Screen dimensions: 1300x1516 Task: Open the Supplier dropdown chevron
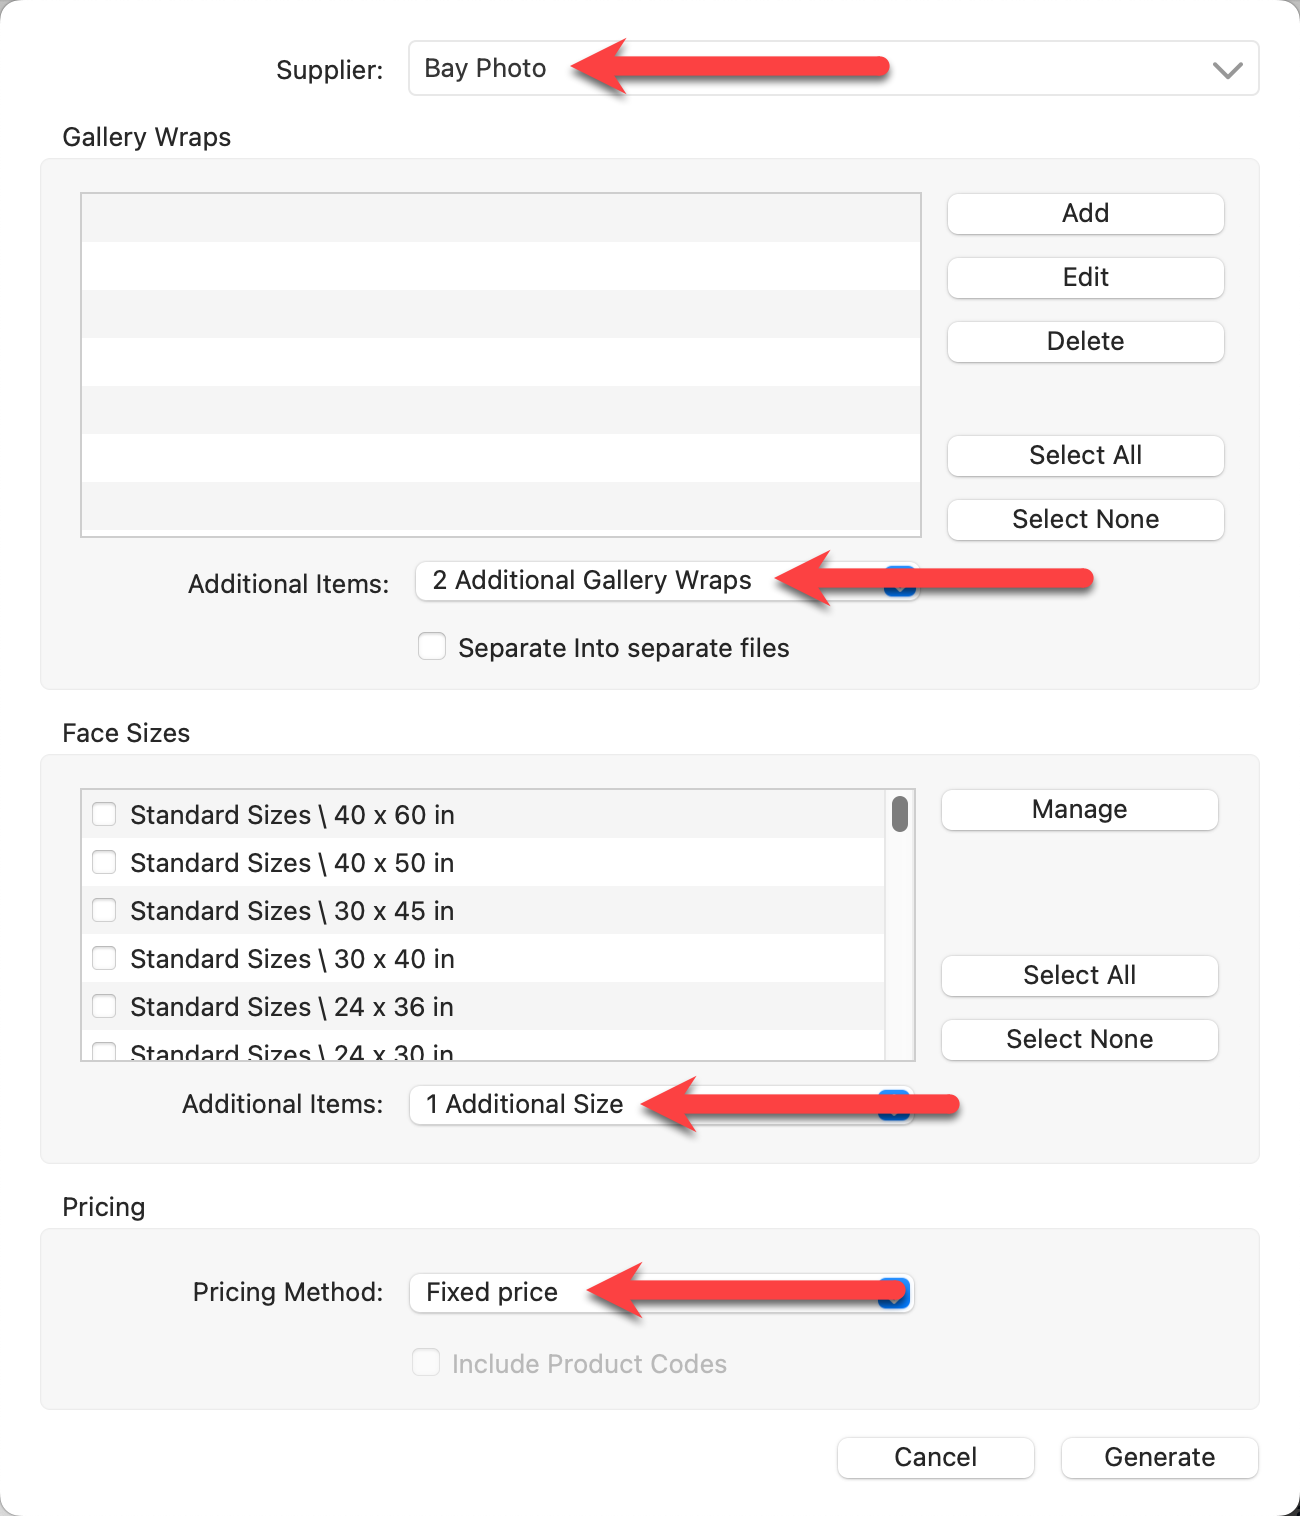(1227, 70)
